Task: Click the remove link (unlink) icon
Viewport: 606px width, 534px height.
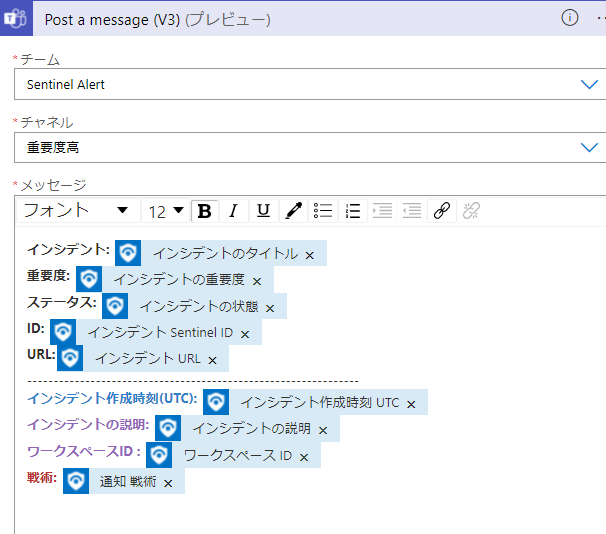Action: pos(471,211)
